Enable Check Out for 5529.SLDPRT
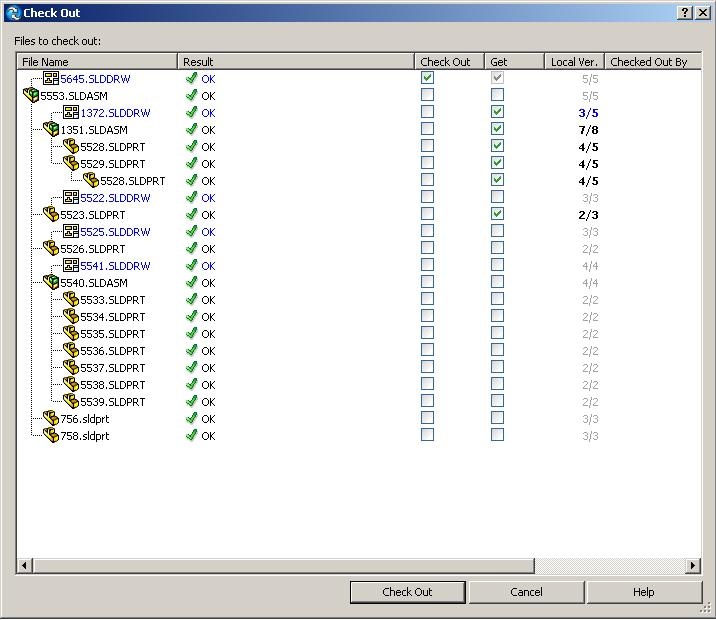This screenshot has height=620, width=716. 427,163
